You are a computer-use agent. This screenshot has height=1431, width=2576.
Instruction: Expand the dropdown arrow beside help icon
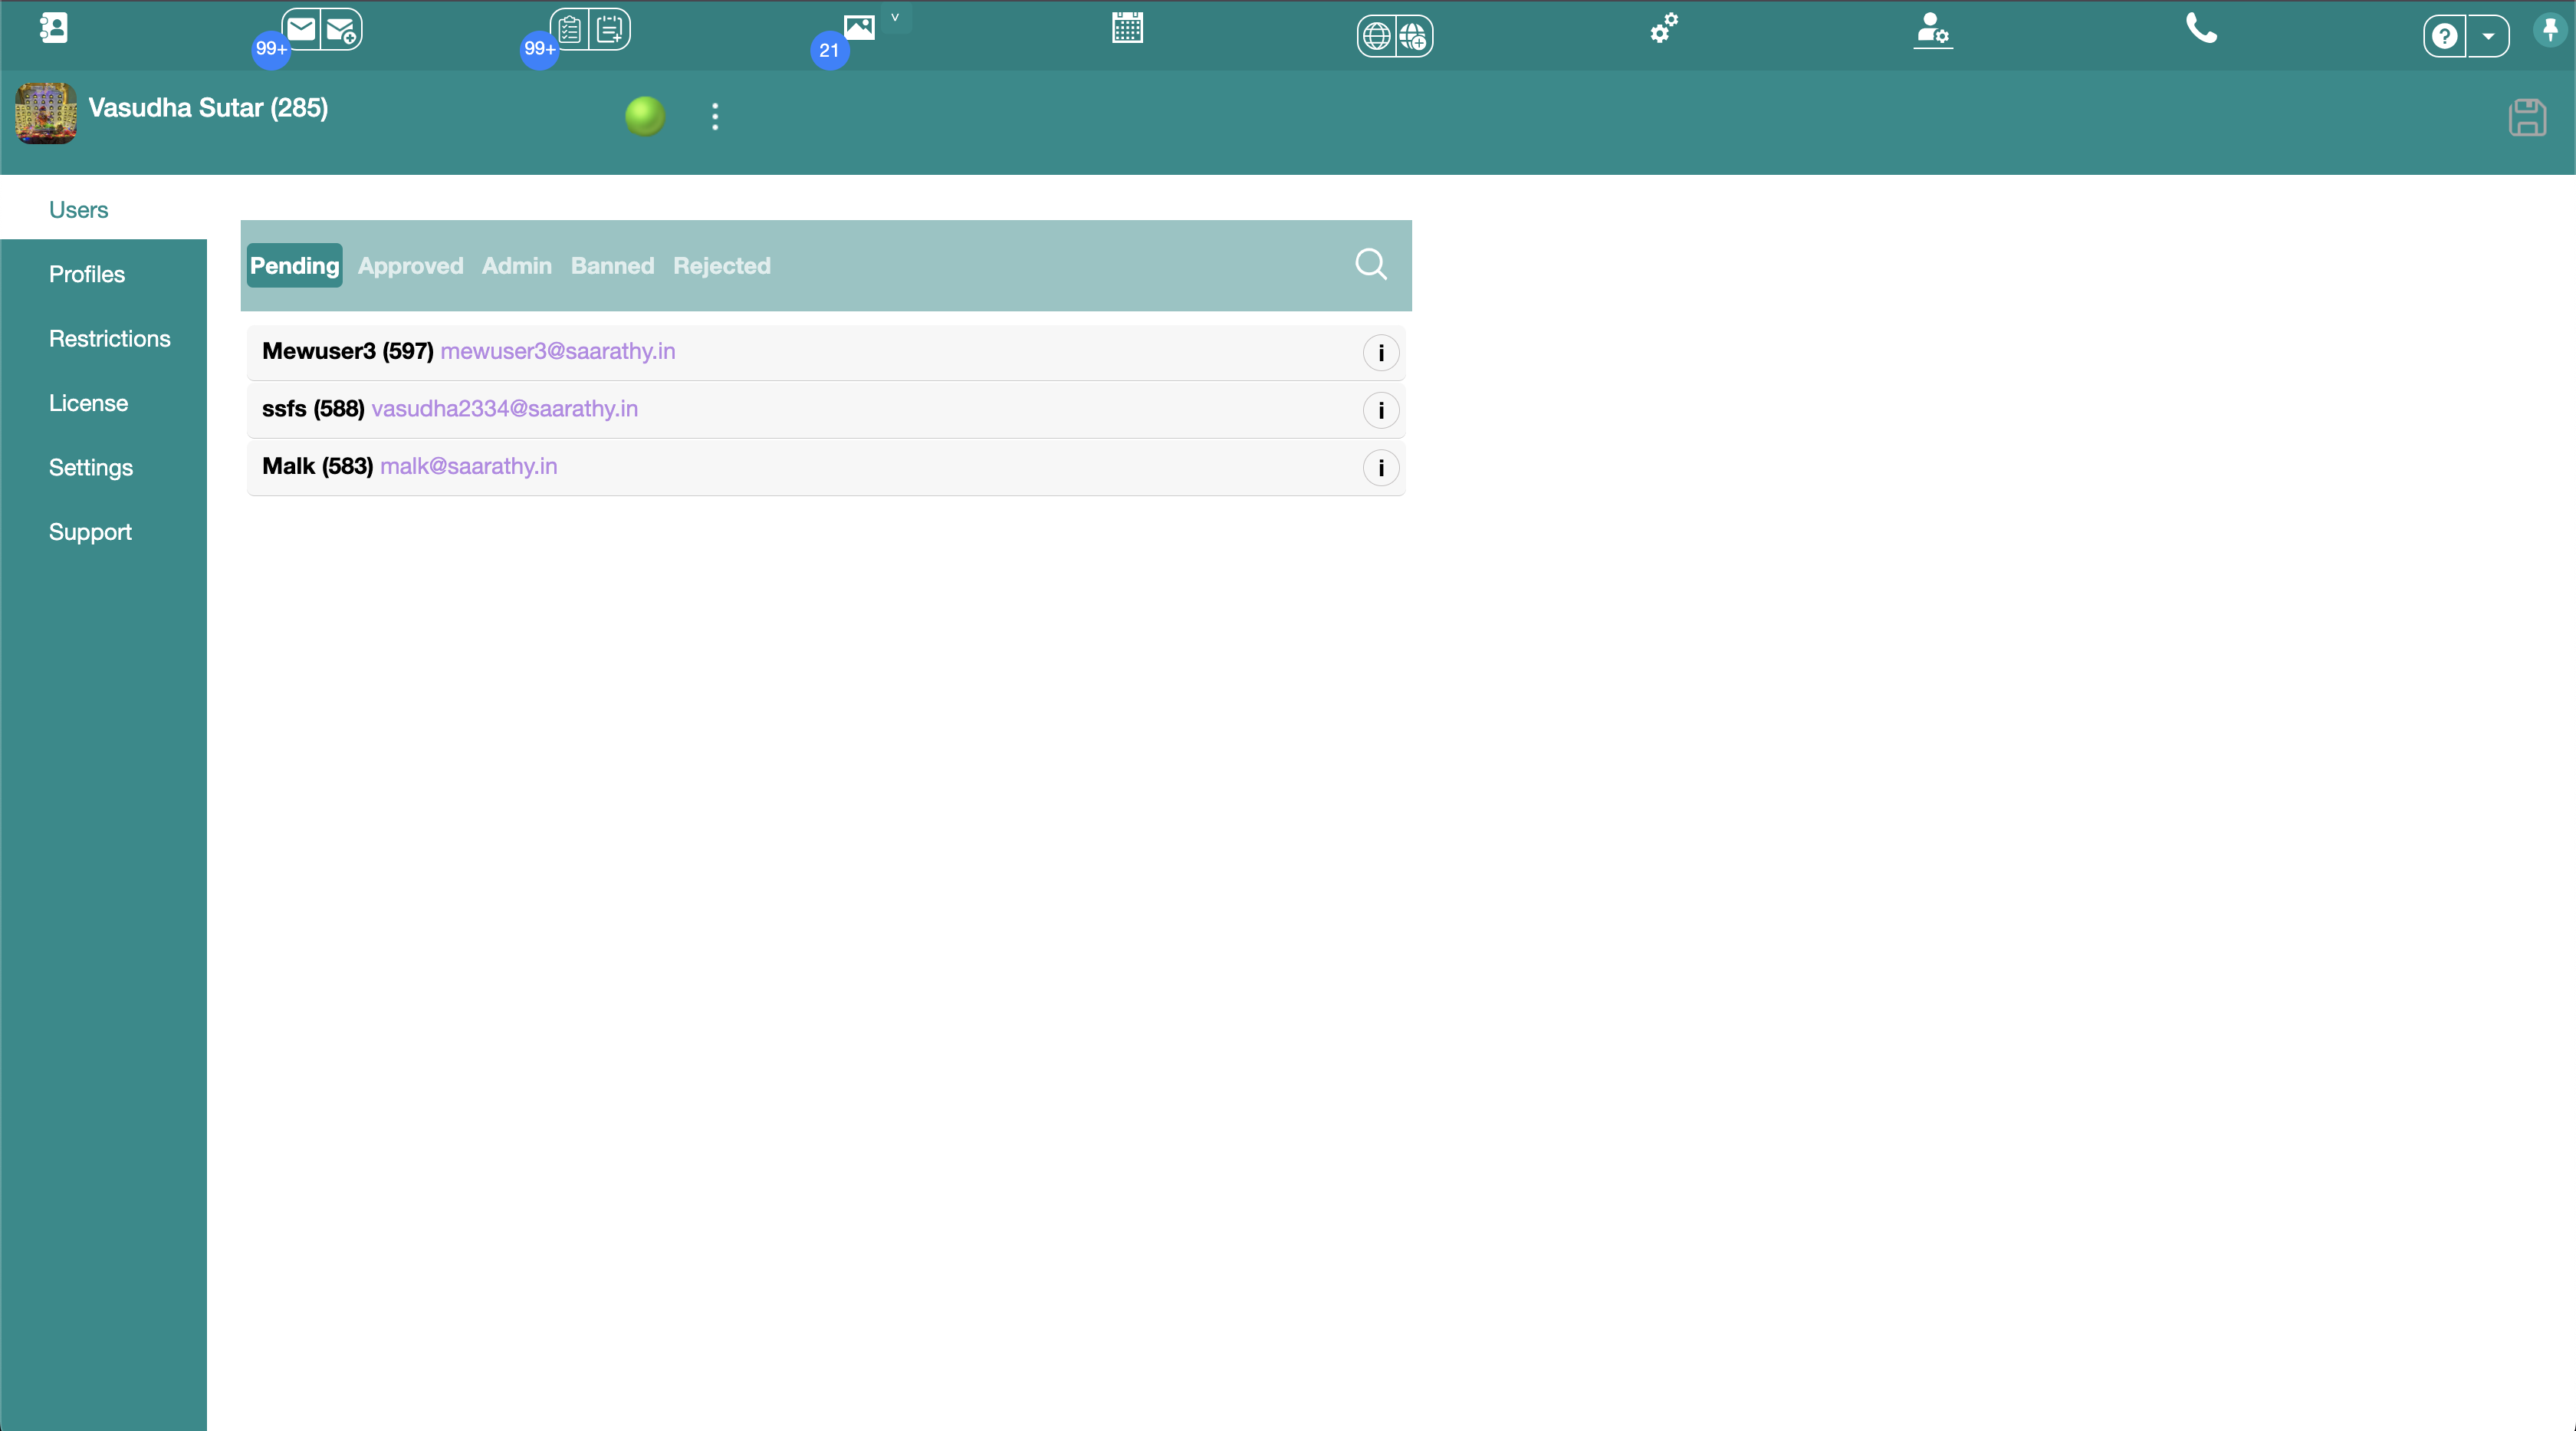pyautogui.click(x=2488, y=37)
